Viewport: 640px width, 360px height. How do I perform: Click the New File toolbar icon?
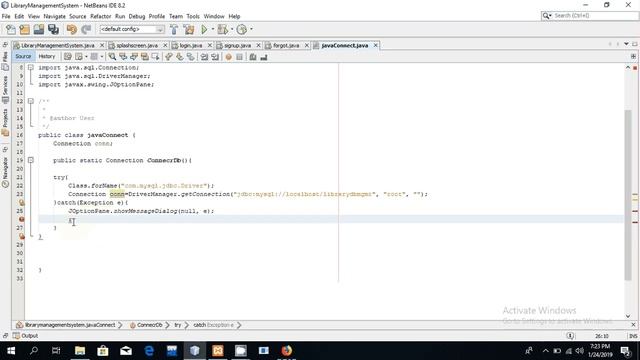(x=11, y=29)
